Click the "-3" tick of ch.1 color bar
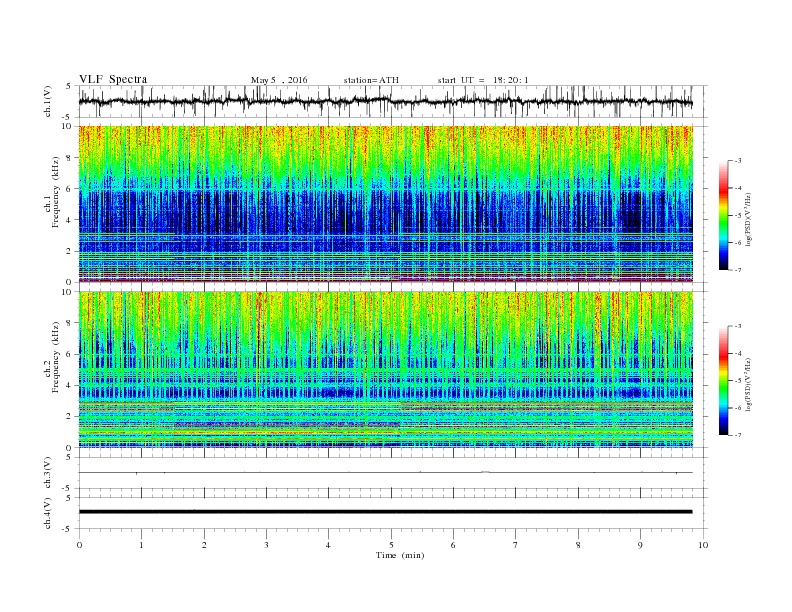Image resolution: width=792 pixels, height=612 pixels. [738, 161]
